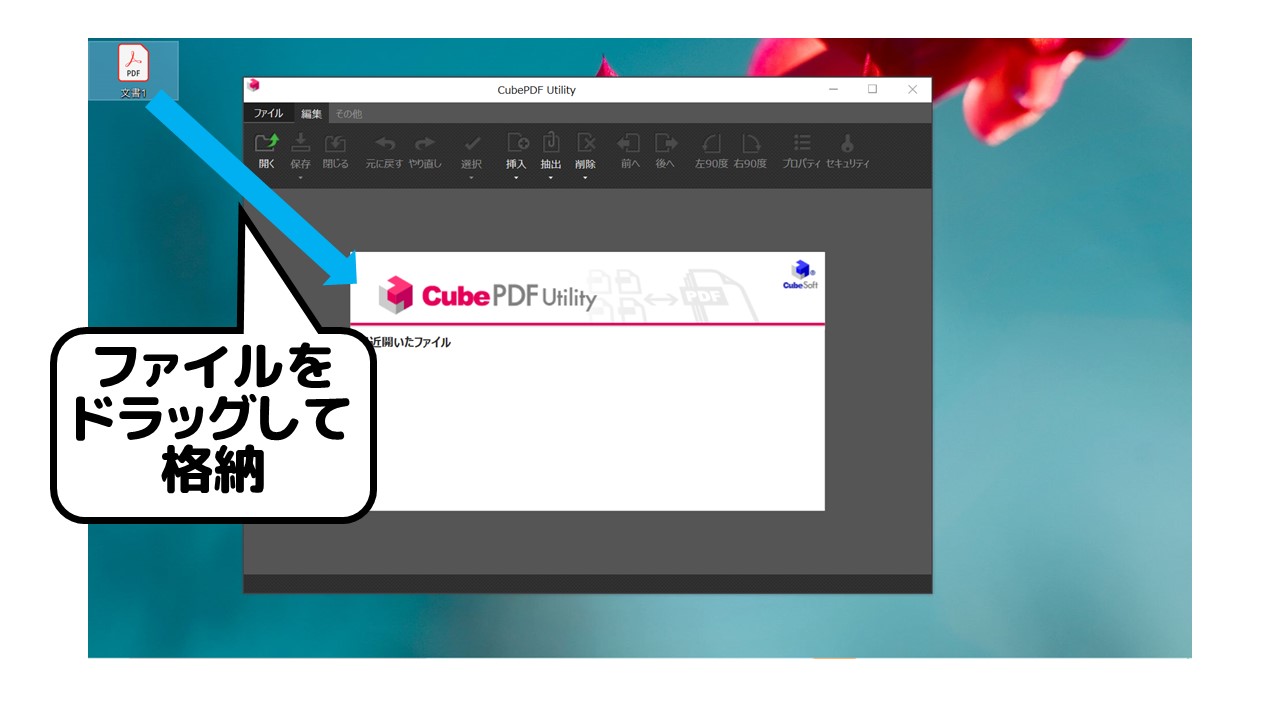The width and height of the screenshot is (1280, 720).
Task: Click the CubeSoft logo in the banner
Action: [801, 275]
